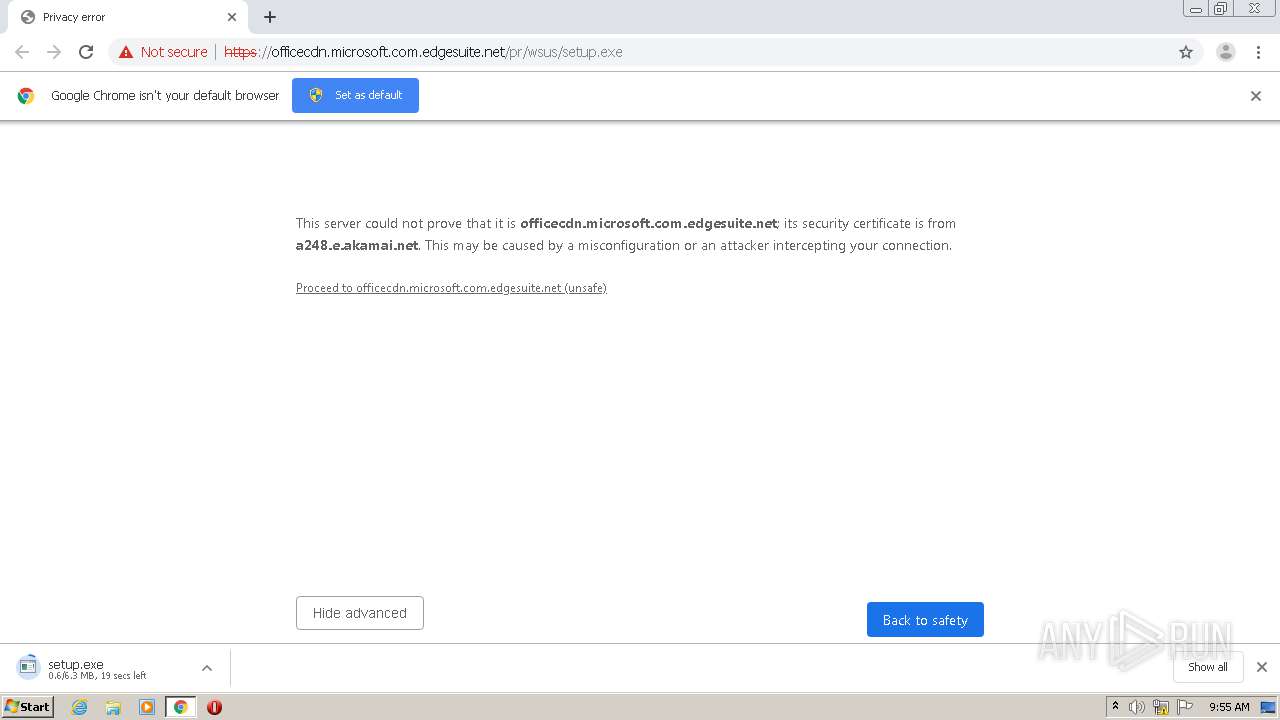
Task: Click the Not secure label
Action: (174, 52)
